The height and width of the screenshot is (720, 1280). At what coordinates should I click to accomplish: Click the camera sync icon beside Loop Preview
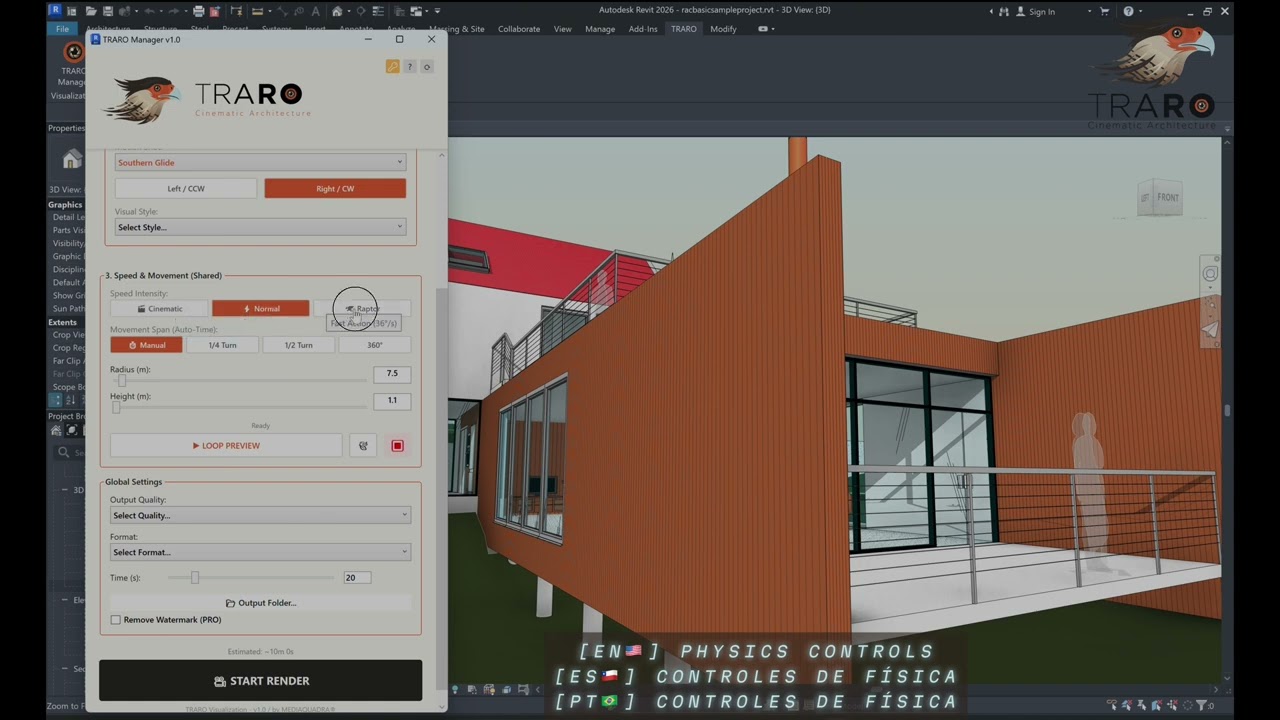click(x=363, y=446)
